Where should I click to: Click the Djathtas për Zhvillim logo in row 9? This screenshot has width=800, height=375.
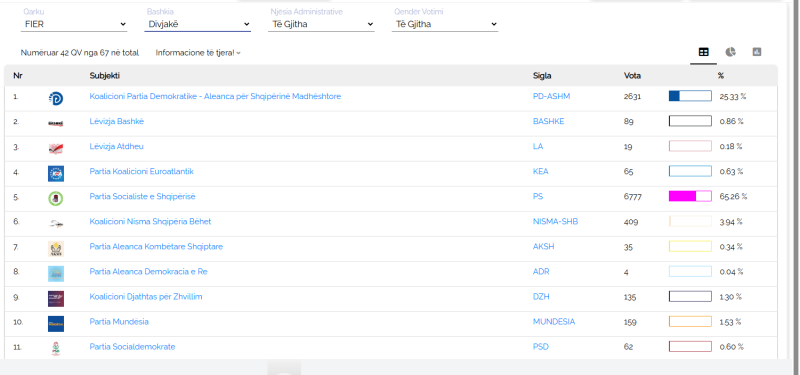click(56, 298)
